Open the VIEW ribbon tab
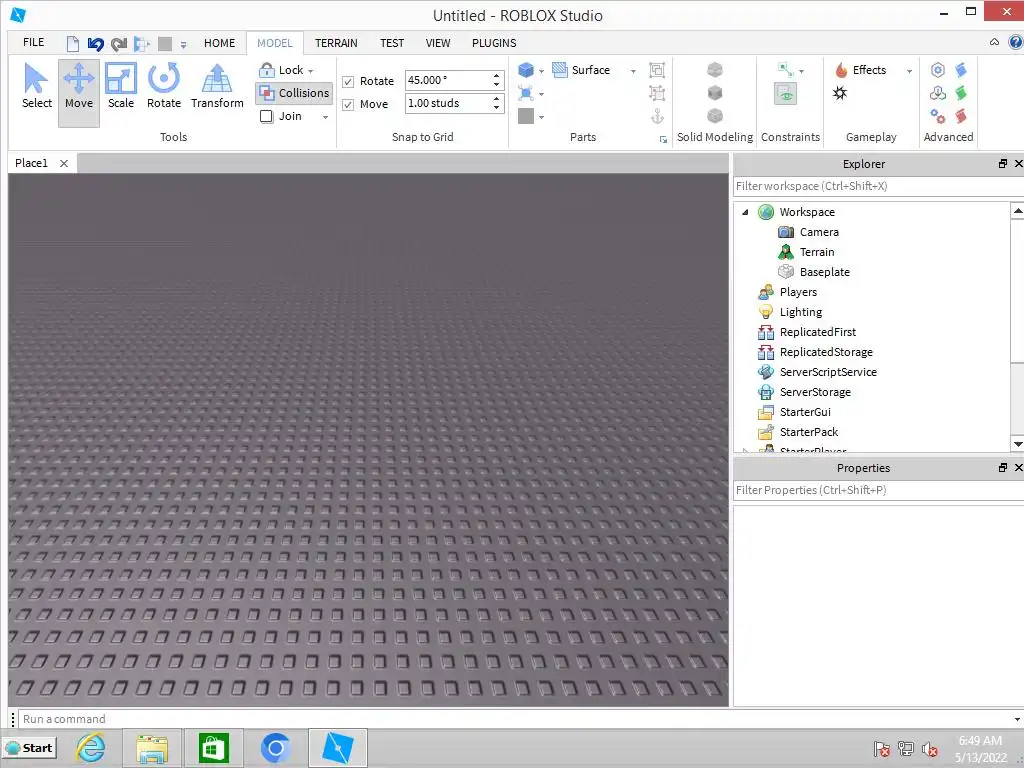This screenshot has height=768, width=1024. 438,43
